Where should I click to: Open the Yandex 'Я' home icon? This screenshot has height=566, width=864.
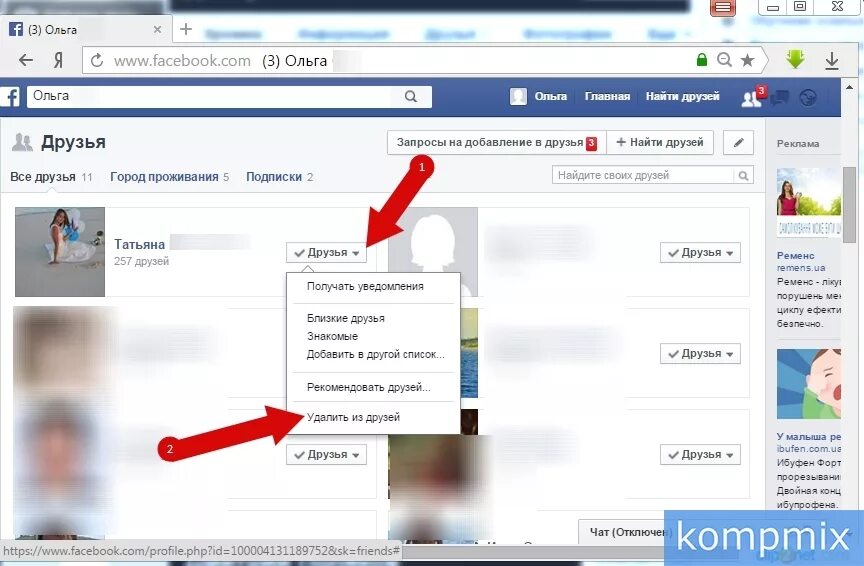(58, 60)
